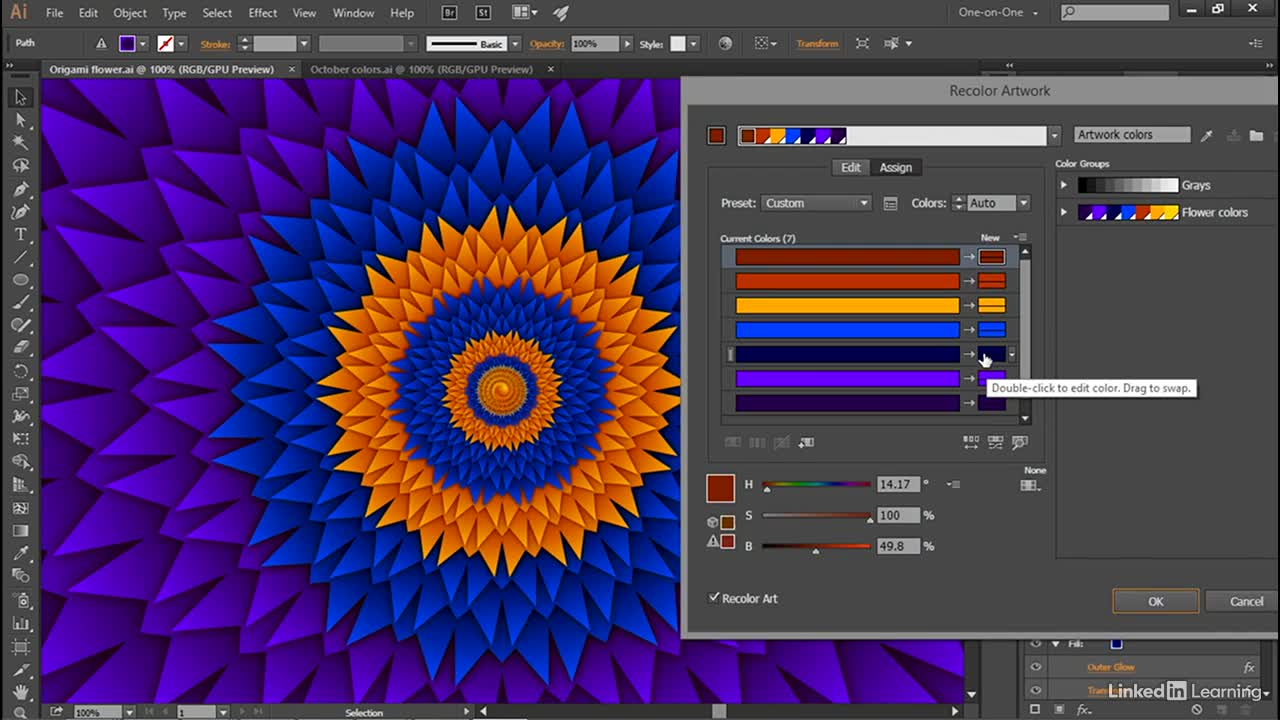The height and width of the screenshot is (720, 1280).
Task: Open the Color Reduction Options icon
Action: 890,203
